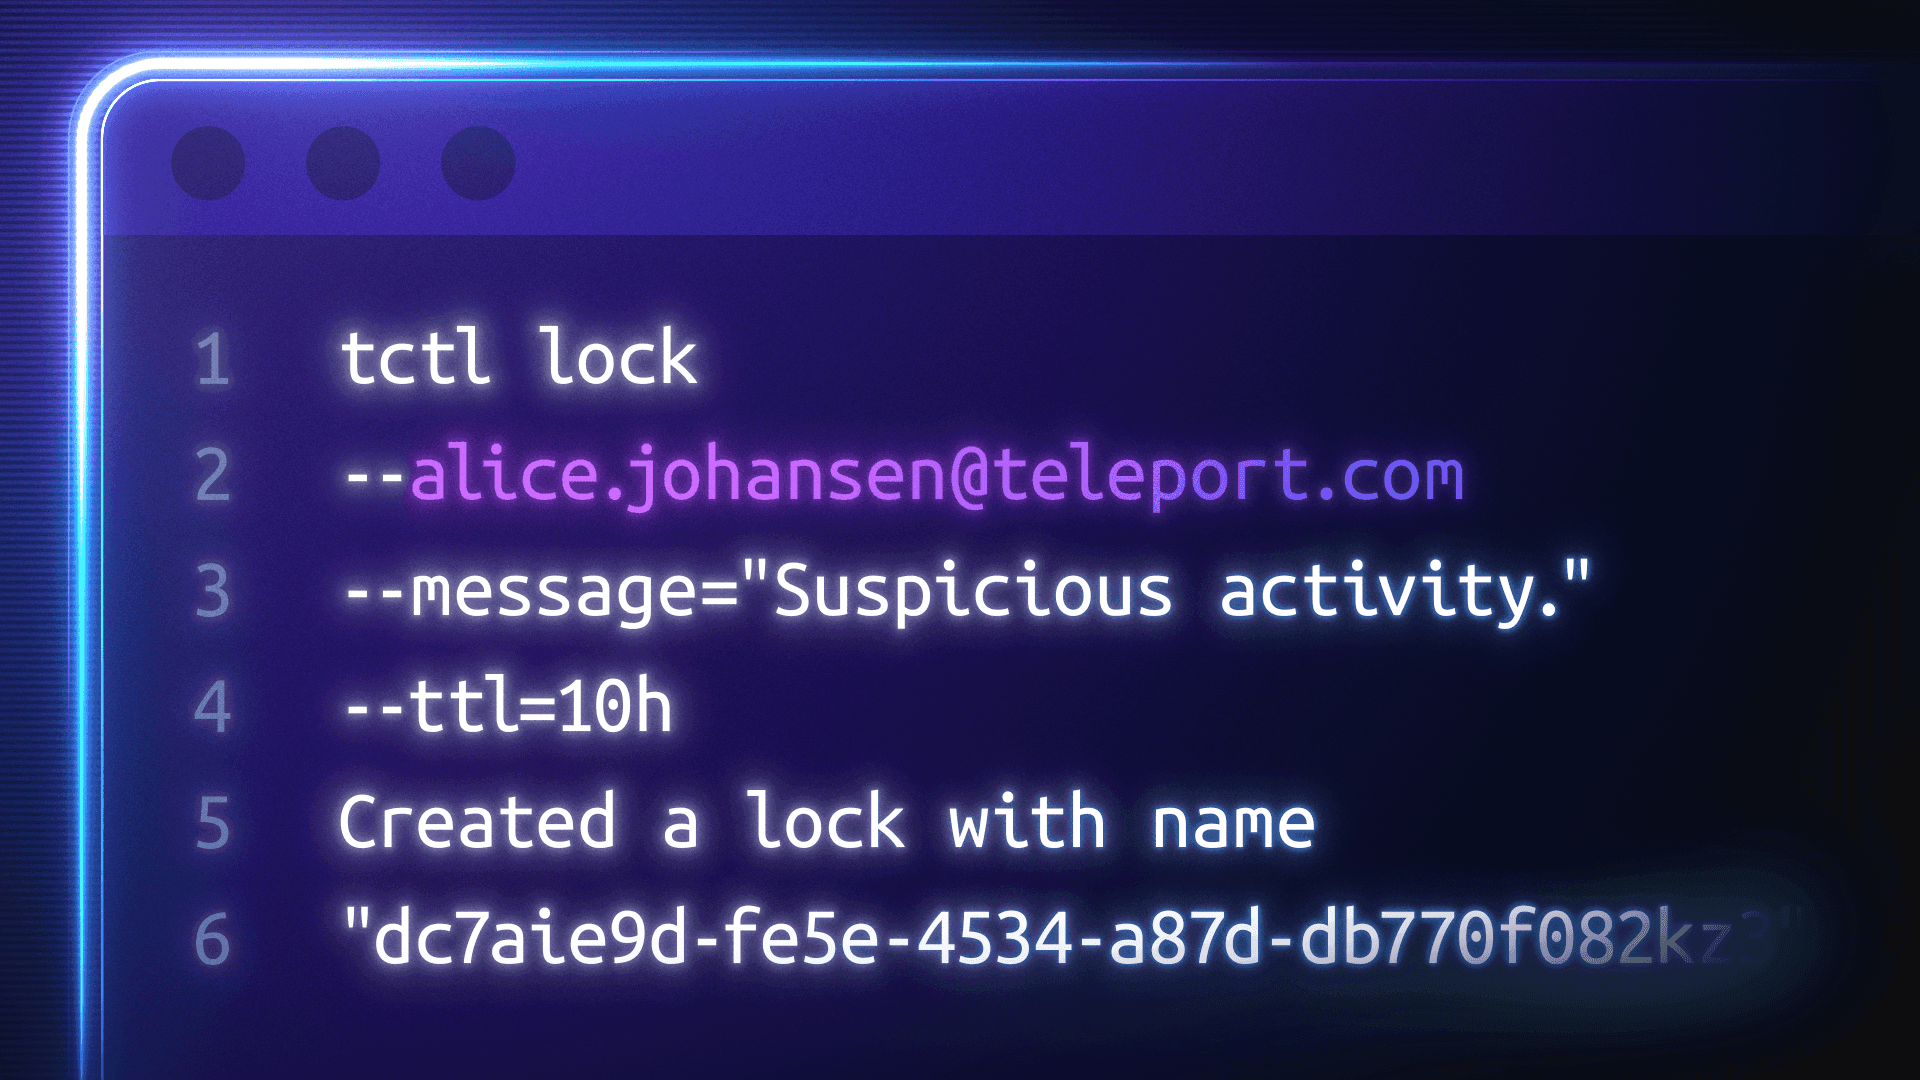Click line number 6 in gutter
The width and height of the screenshot is (1920, 1080).
tap(213, 939)
